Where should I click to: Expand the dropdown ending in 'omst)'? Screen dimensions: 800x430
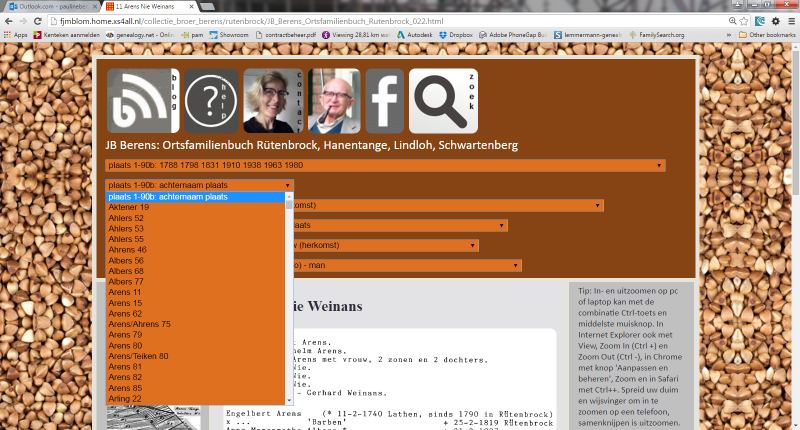coord(448,205)
